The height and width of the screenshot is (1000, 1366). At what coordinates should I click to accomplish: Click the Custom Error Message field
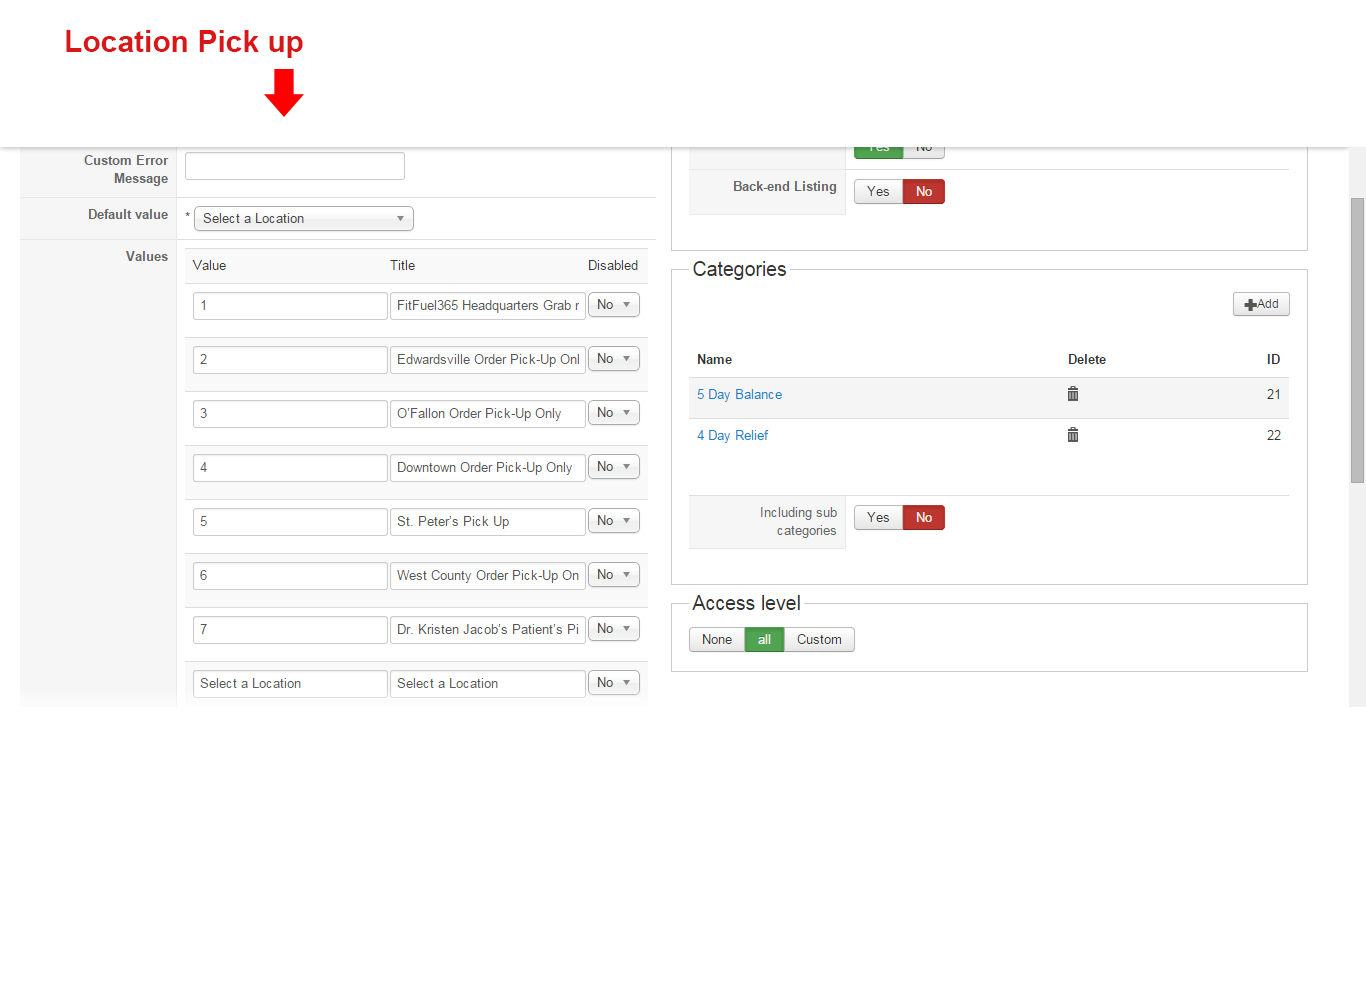click(x=295, y=166)
